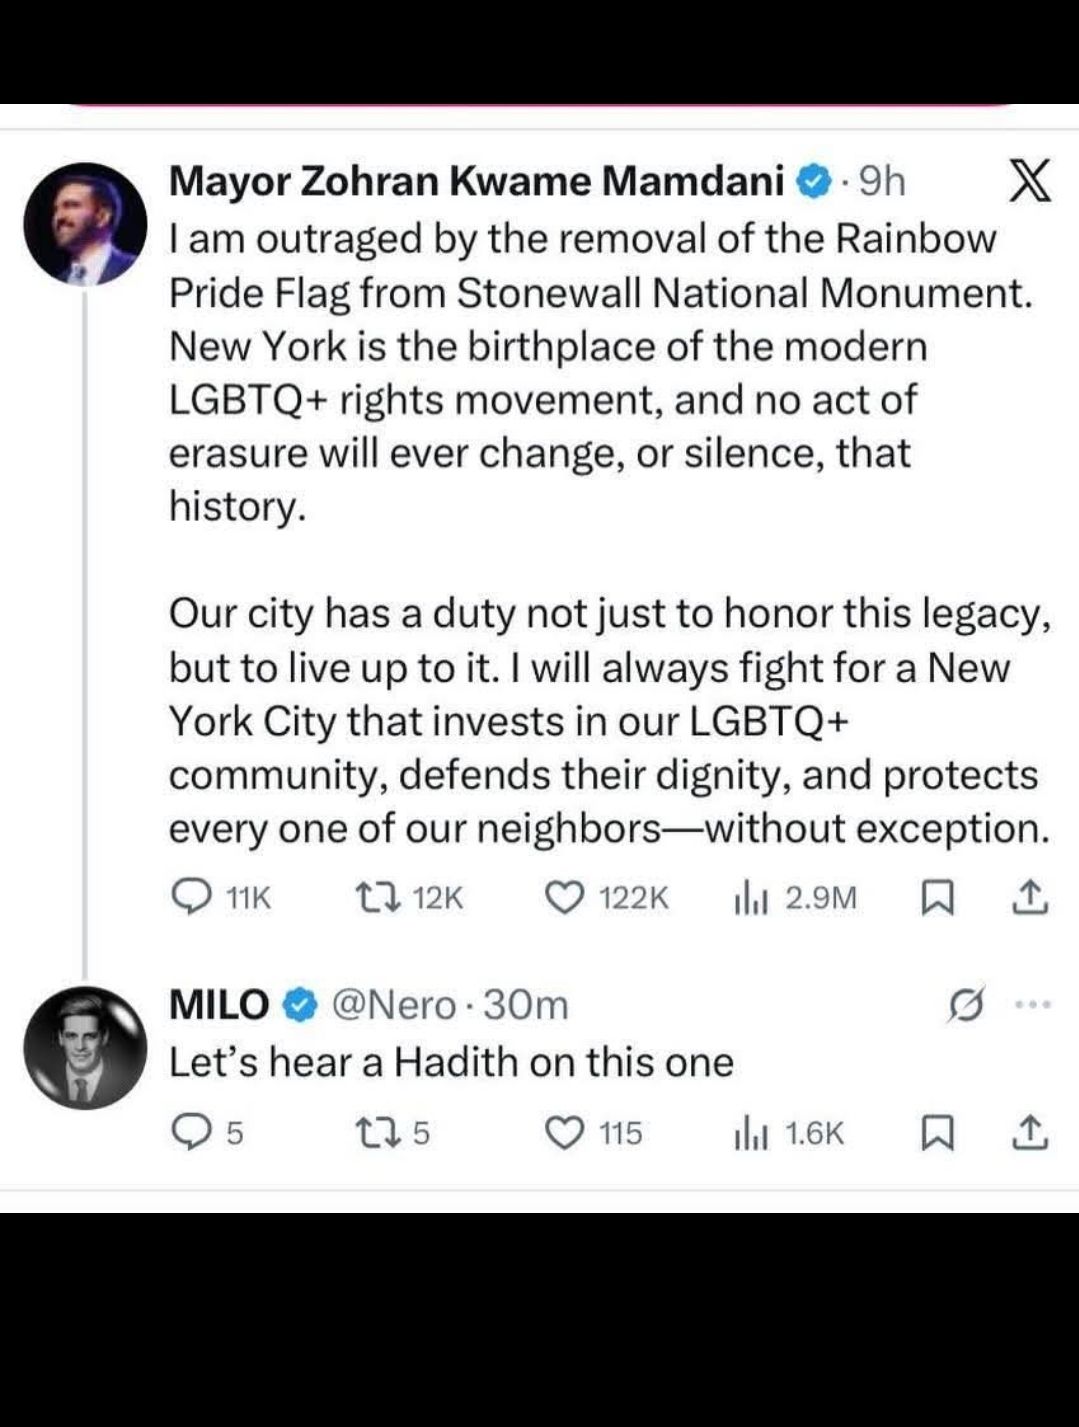Click MILO's profile picture
The width and height of the screenshot is (1079, 1427).
pyautogui.click(x=85, y=1048)
